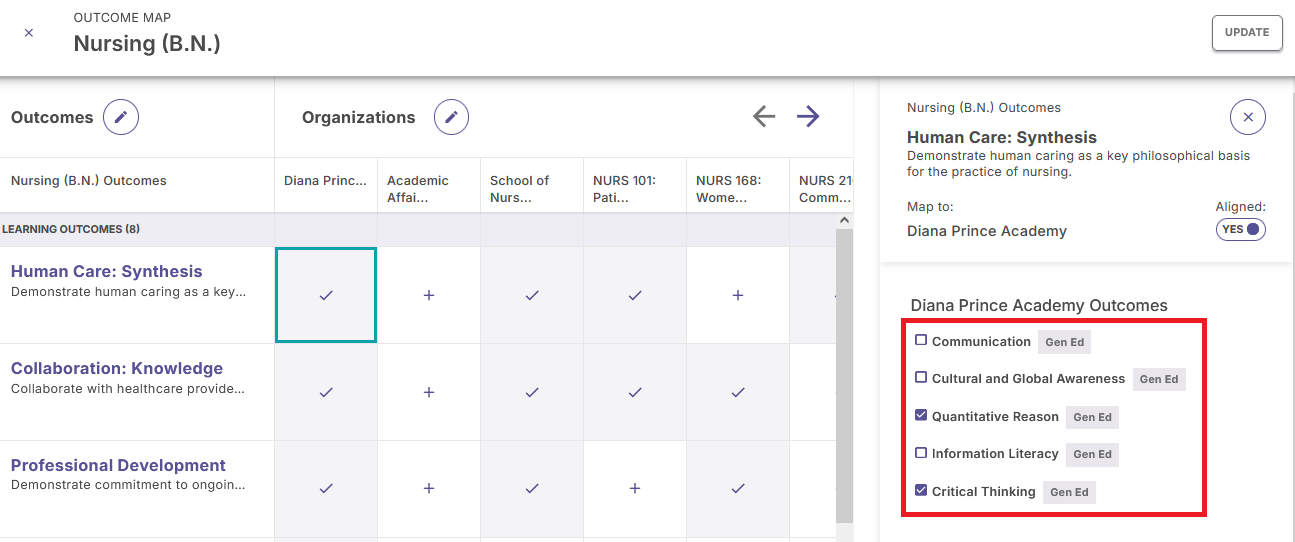
Task: Click the UPDATE button
Action: click(1247, 33)
